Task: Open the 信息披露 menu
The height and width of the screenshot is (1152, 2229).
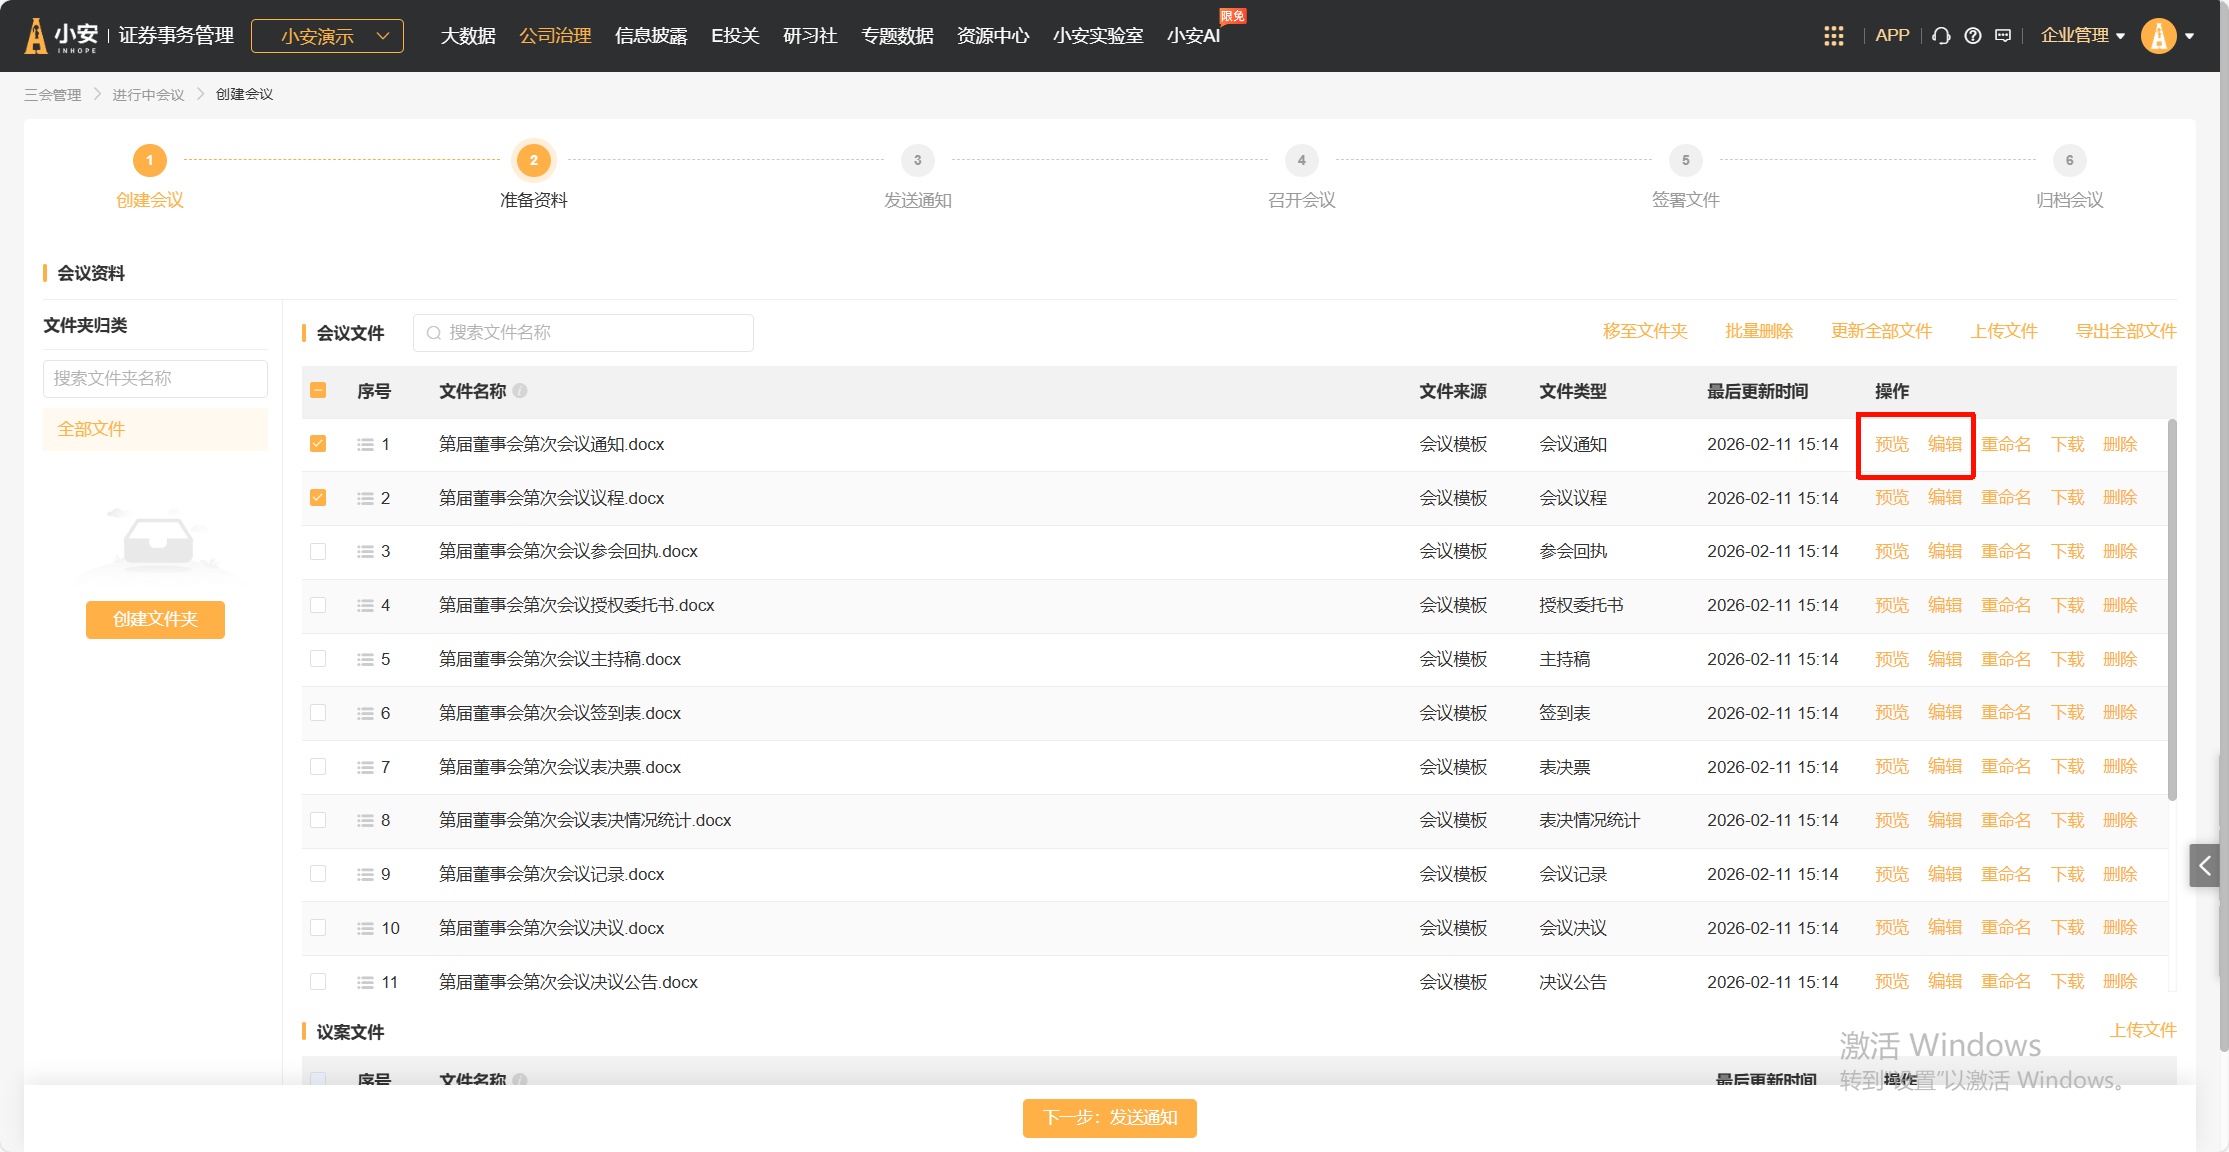Action: click(x=651, y=36)
